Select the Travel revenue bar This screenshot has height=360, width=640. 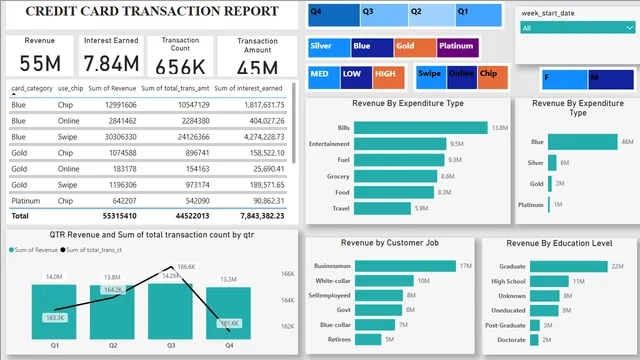click(x=382, y=208)
